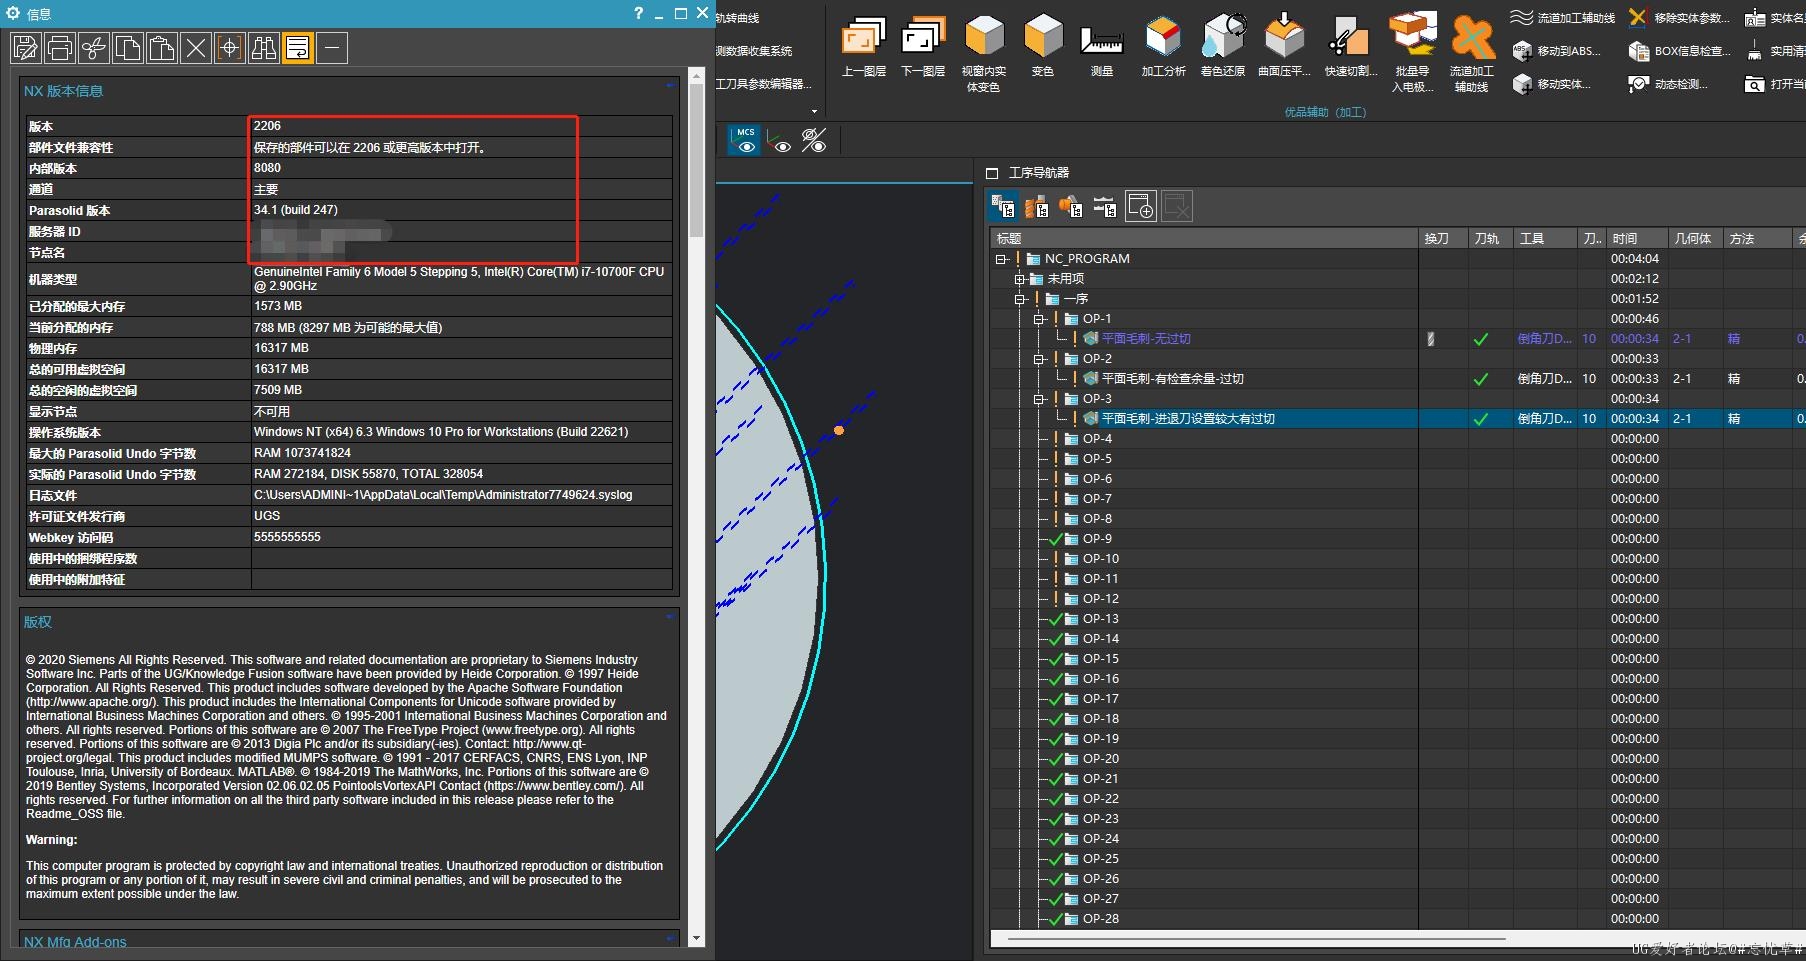Viewport: 1806px width, 961px height.
Task: Click info window scroll down arrow
Action: [697, 939]
